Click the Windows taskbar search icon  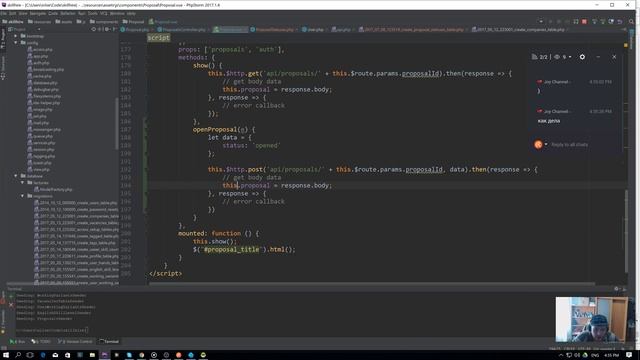click(18, 355)
